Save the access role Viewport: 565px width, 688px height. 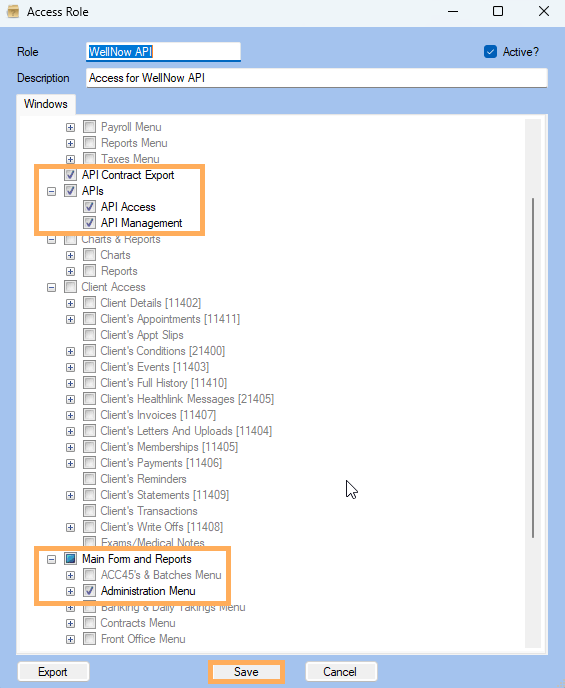pyautogui.click(x=246, y=672)
